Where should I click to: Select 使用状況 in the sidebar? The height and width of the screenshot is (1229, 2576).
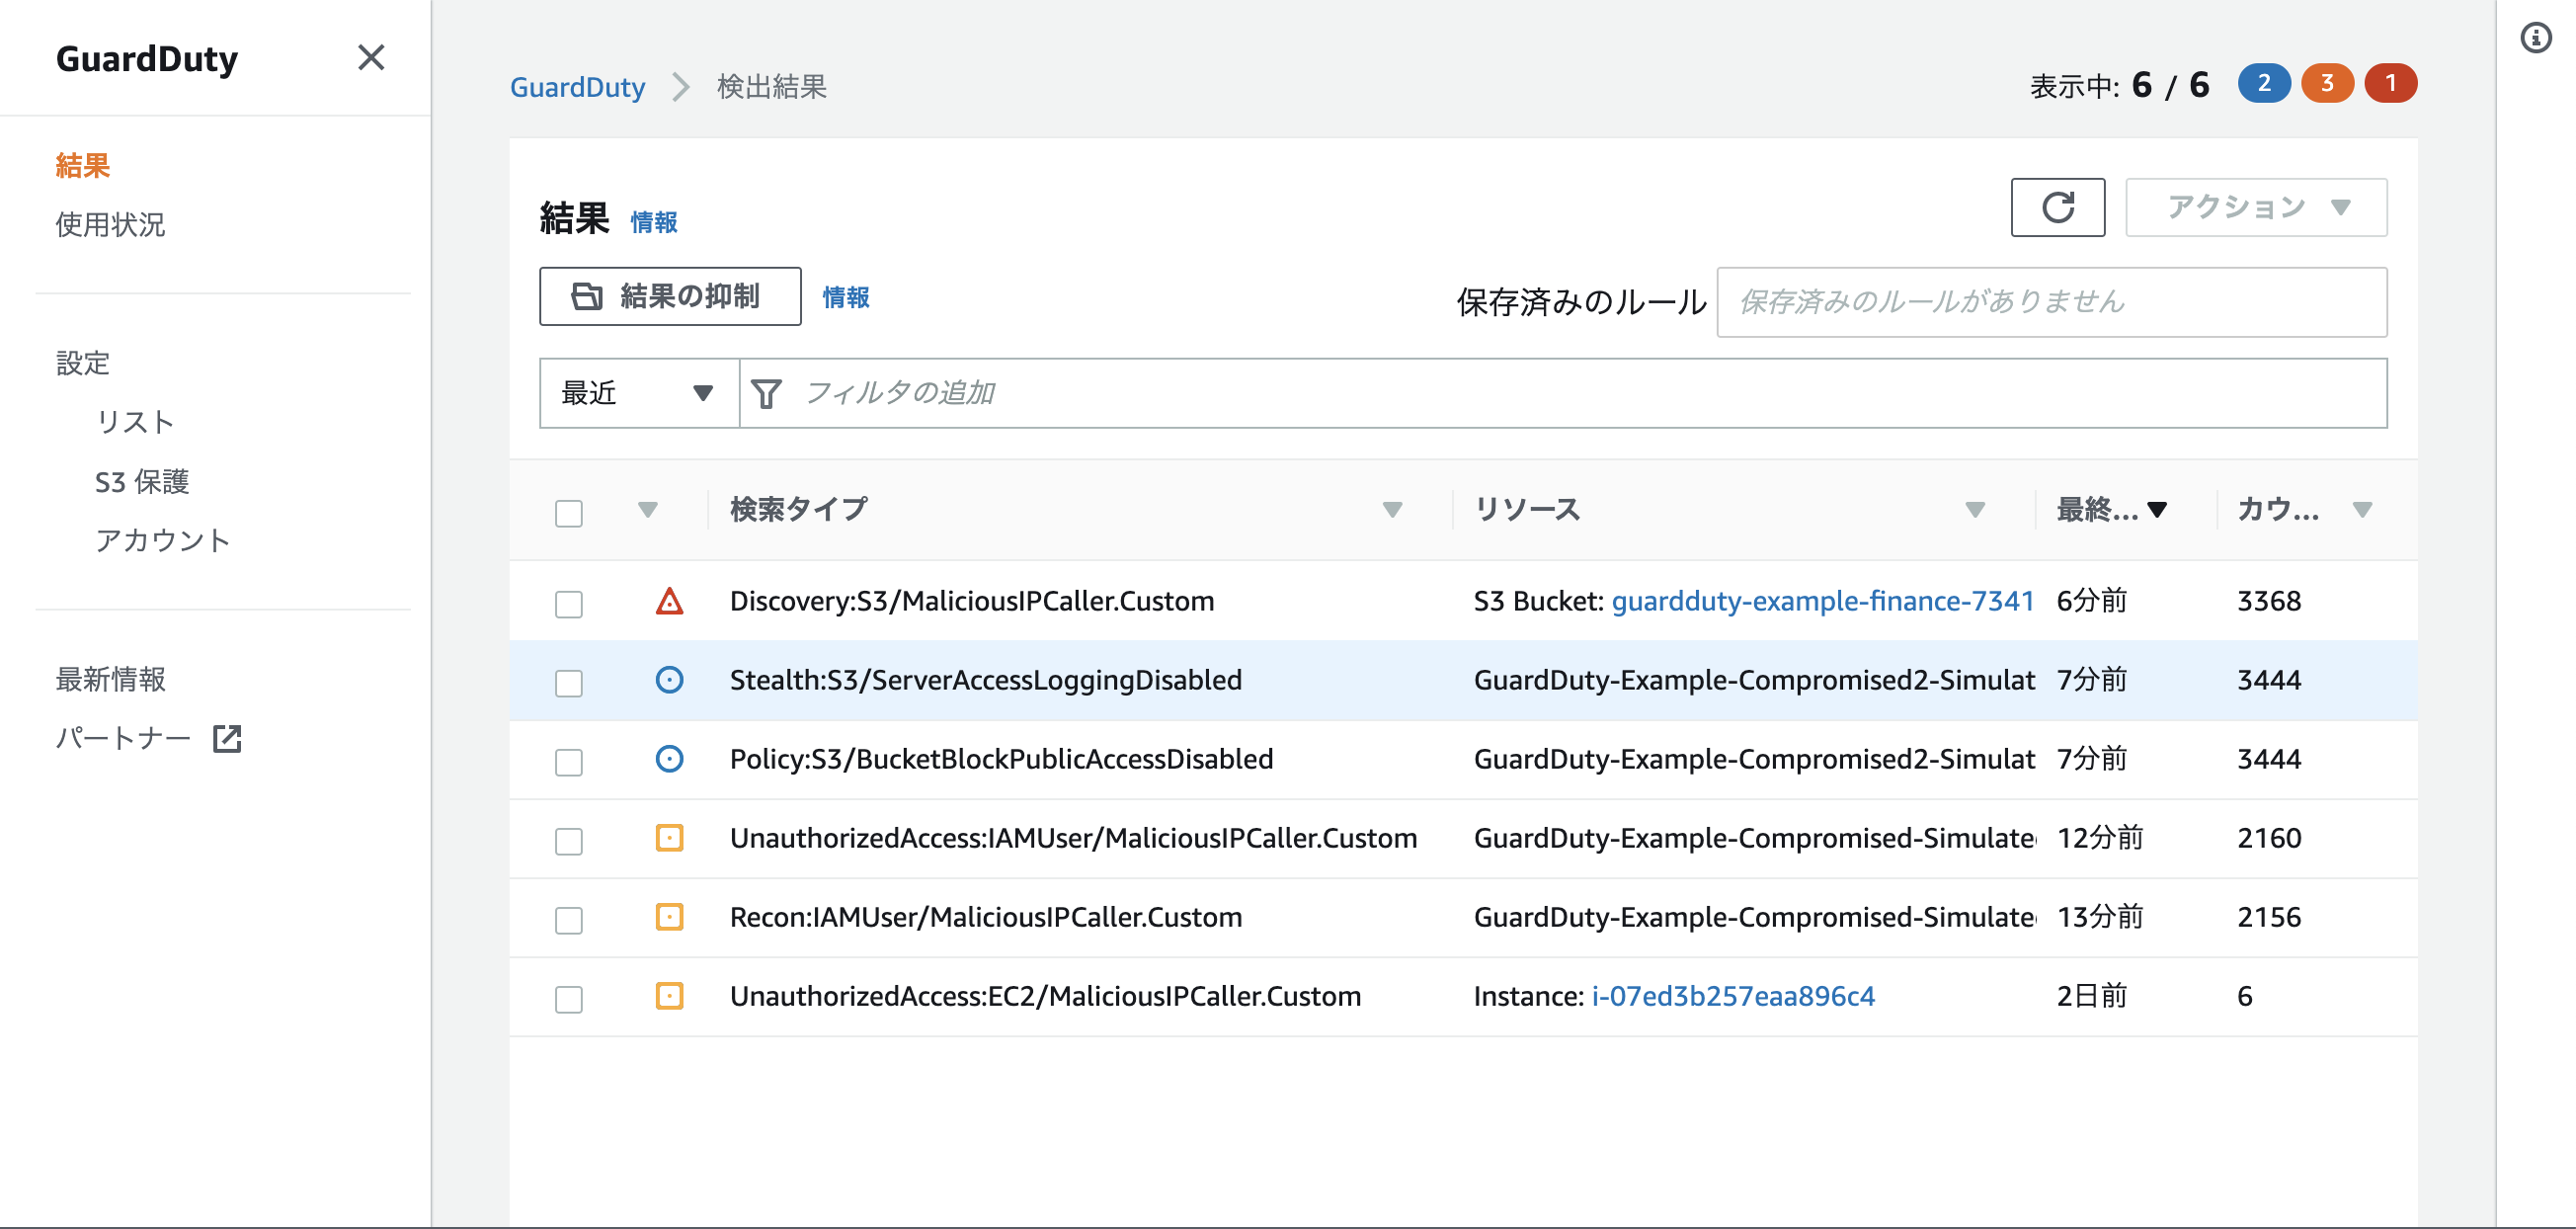110,224
